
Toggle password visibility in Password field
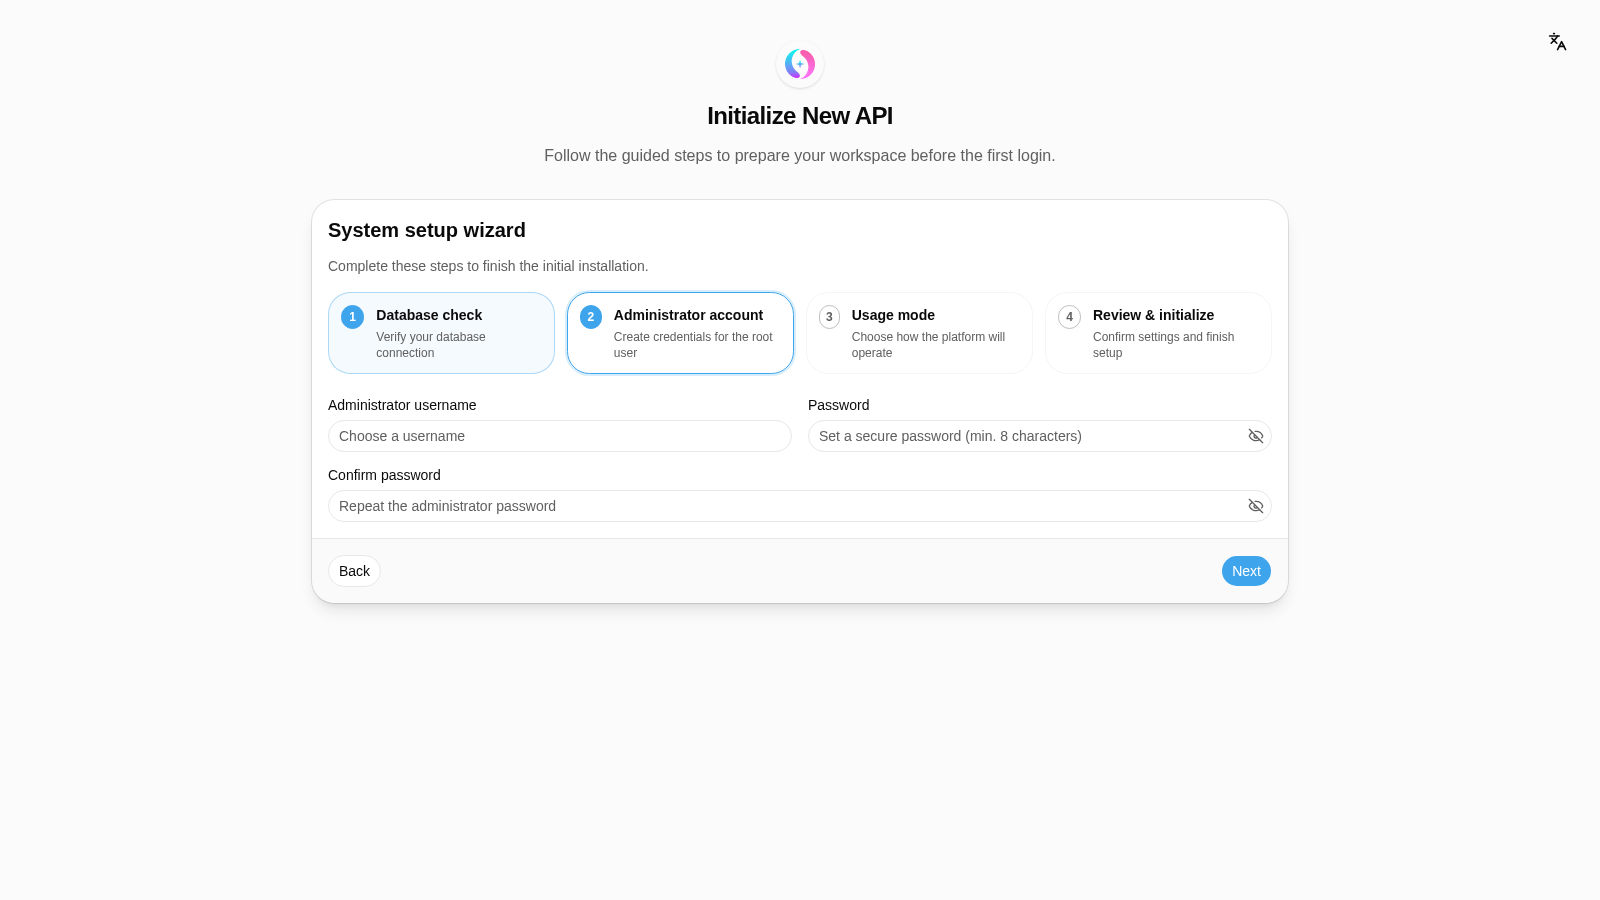tap(1255, 436)
